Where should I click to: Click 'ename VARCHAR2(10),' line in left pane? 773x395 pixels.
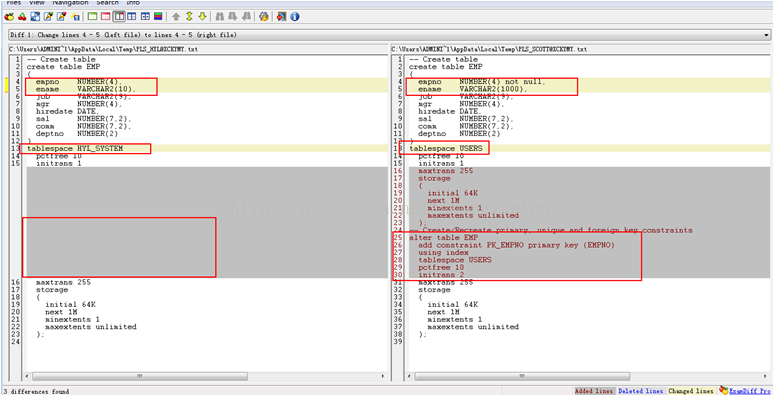coord(86,89)
